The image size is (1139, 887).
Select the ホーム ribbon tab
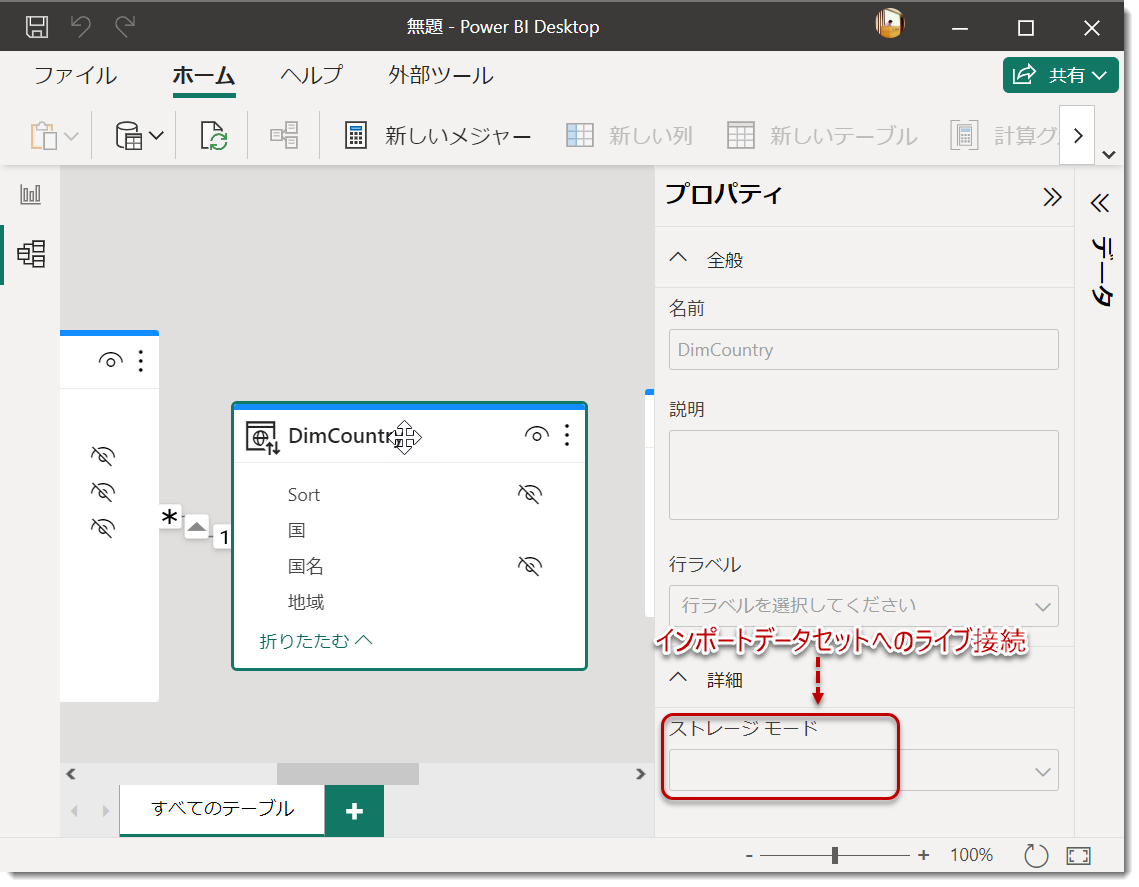pyautogui.click(x=203, y=76)
